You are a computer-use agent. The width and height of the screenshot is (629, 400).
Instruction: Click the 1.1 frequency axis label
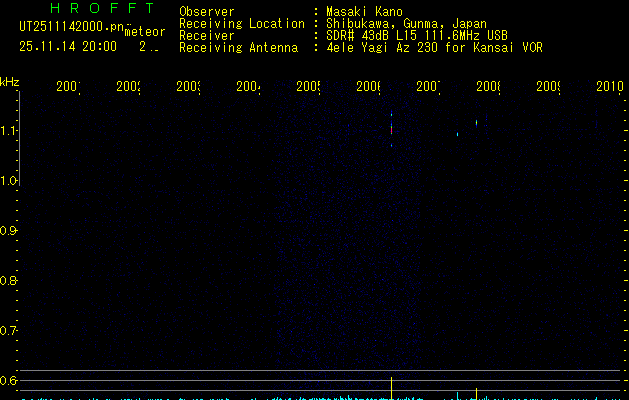(x=8, y=130)
